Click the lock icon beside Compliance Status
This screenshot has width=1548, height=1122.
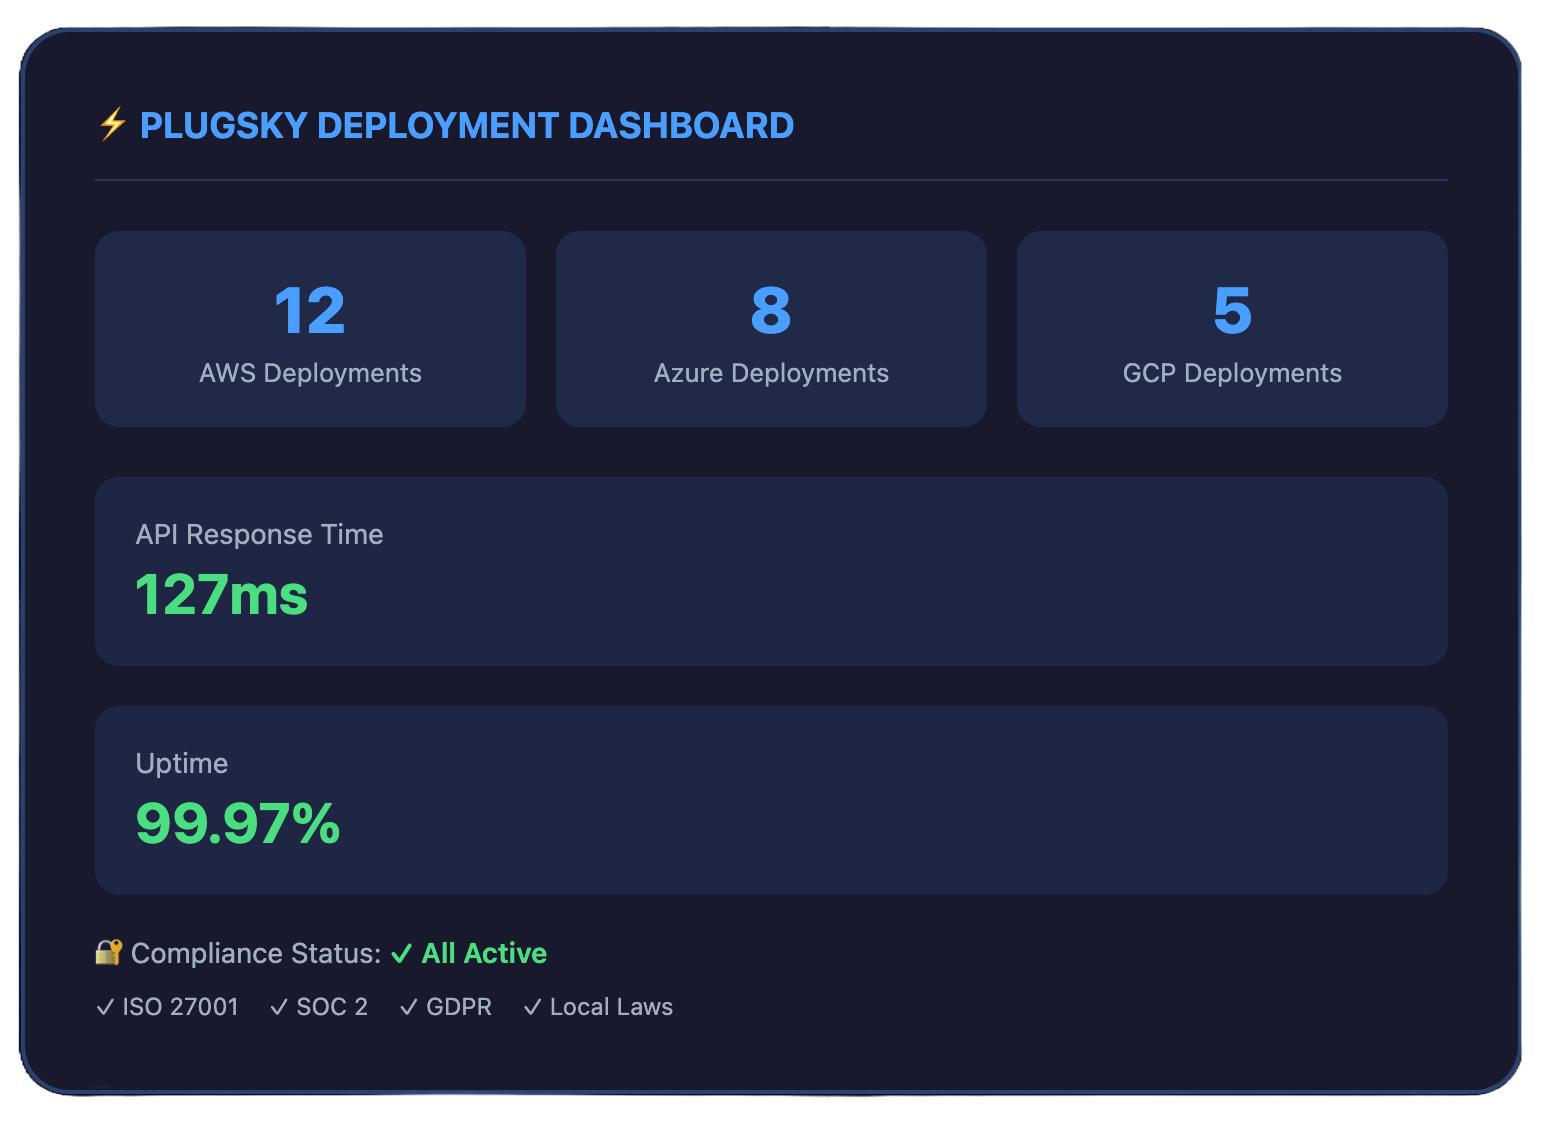108,952
